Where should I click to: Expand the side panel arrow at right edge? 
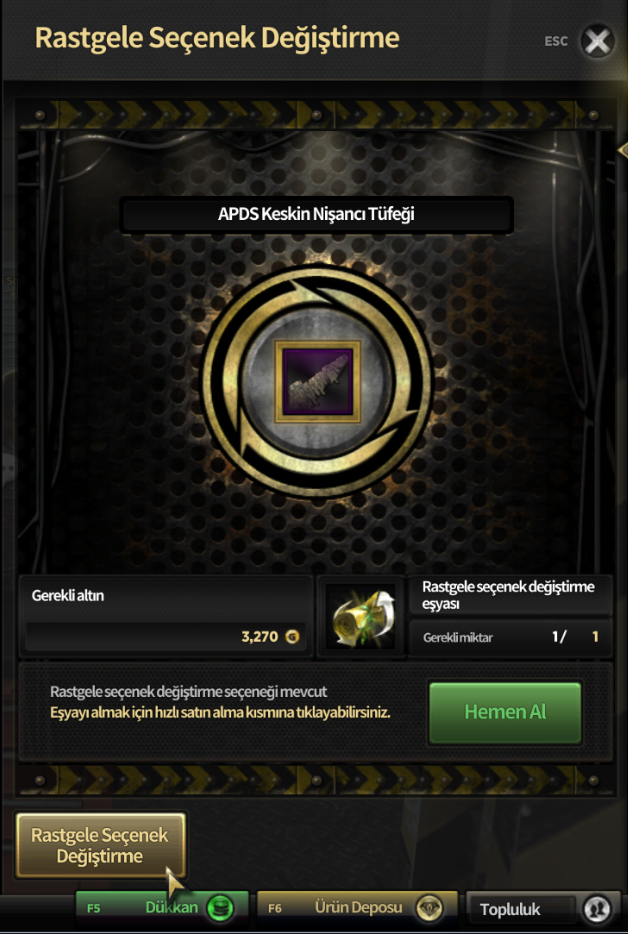[623, 150]
